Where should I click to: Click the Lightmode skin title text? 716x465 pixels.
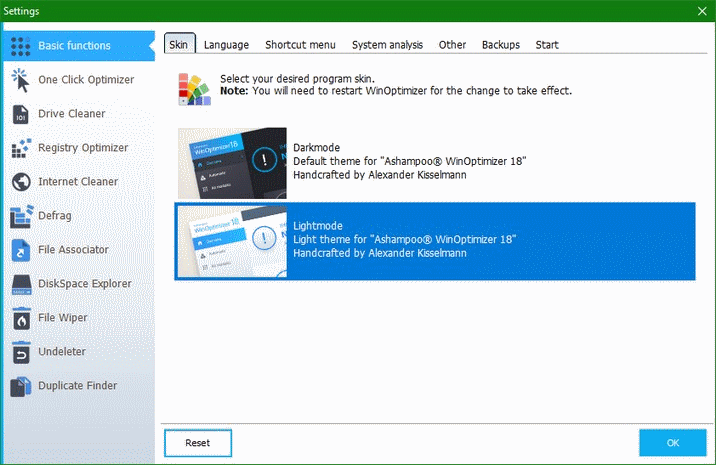click(318, 226)
